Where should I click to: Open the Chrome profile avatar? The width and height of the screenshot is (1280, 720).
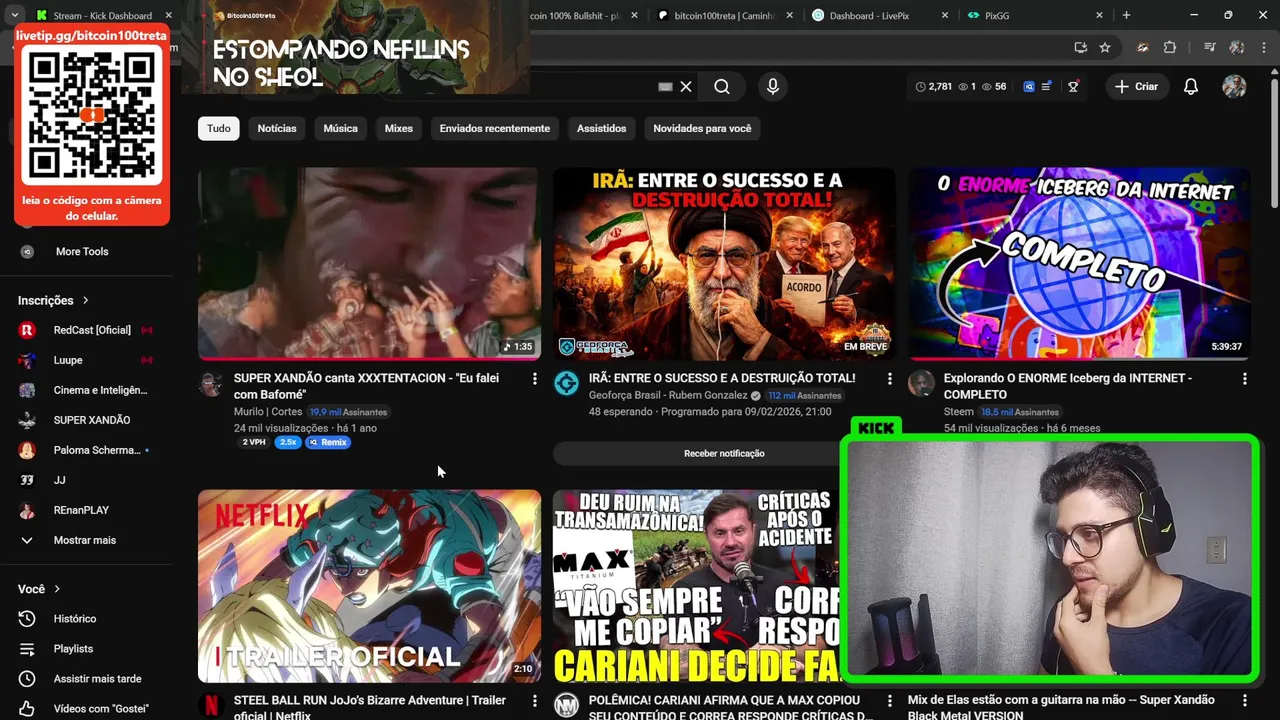point(1236,47)
